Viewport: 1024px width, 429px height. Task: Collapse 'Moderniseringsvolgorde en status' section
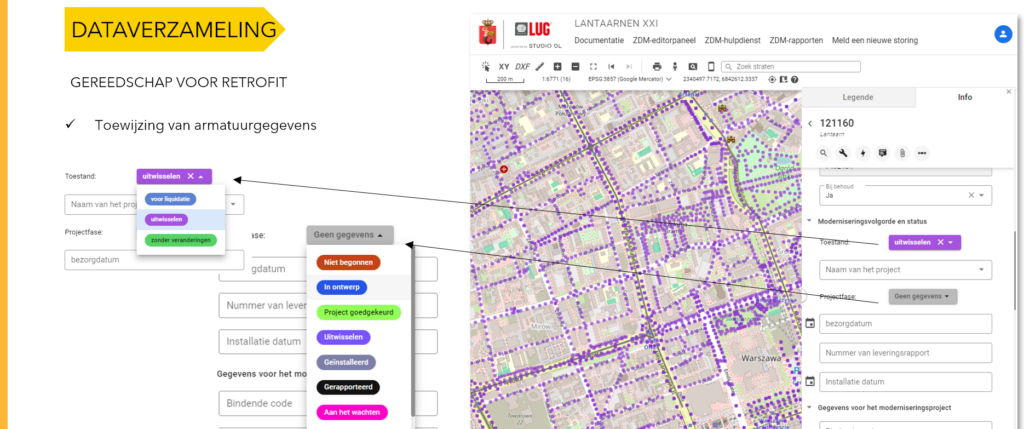(x=809, y=221)
